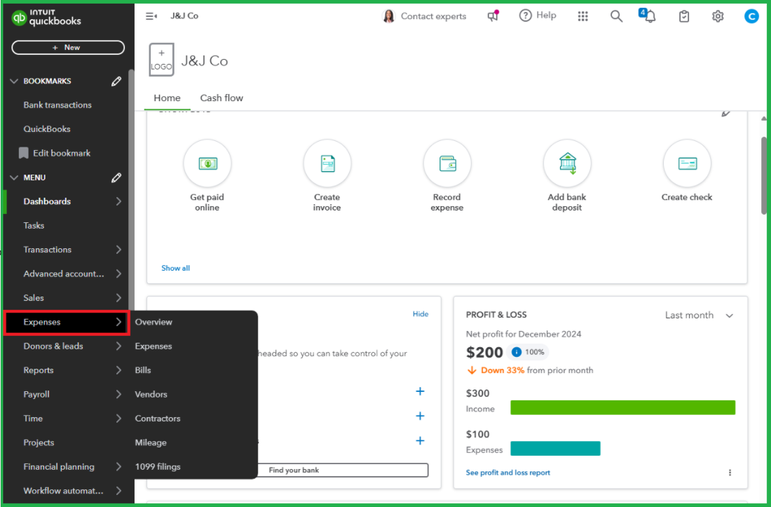Select Overview in the Expenses submenu

point(153,322)
